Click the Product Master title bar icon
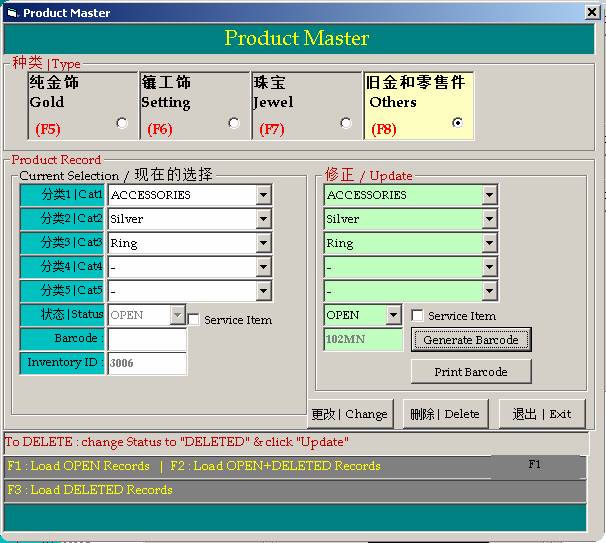The image size is (606, 543). [12, 13]
